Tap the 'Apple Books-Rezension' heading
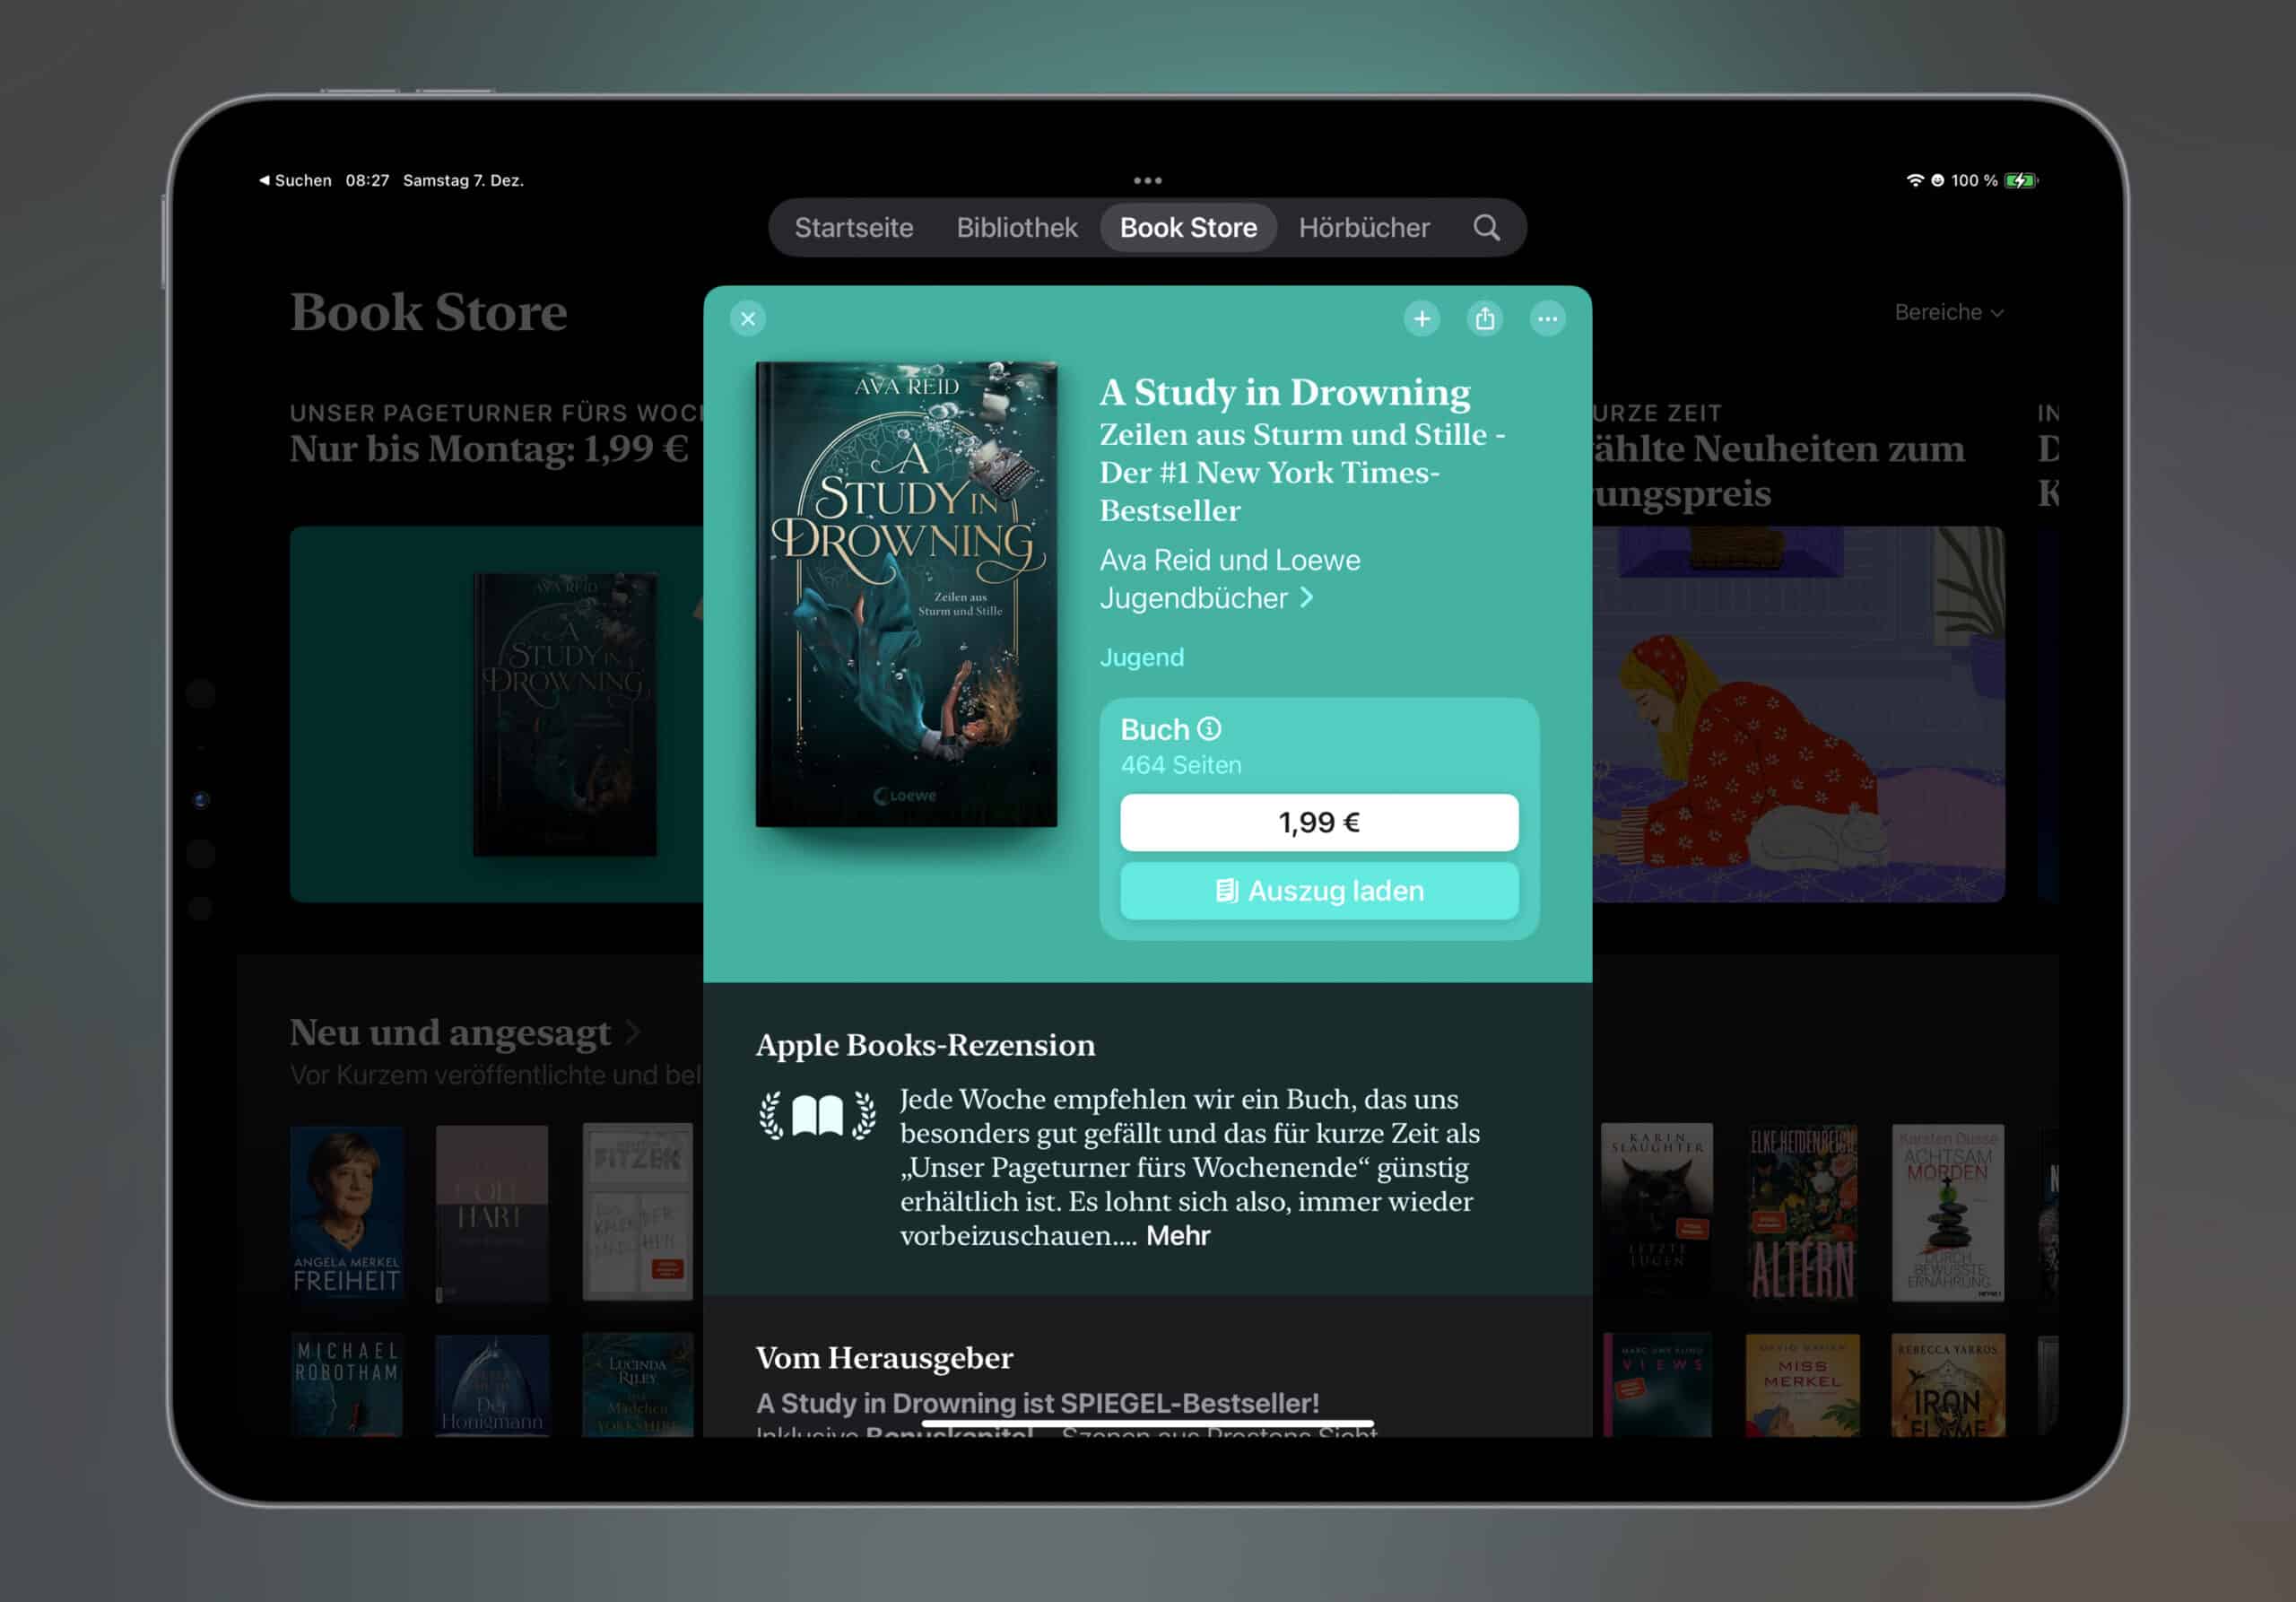 click(x=926, y=1045)
